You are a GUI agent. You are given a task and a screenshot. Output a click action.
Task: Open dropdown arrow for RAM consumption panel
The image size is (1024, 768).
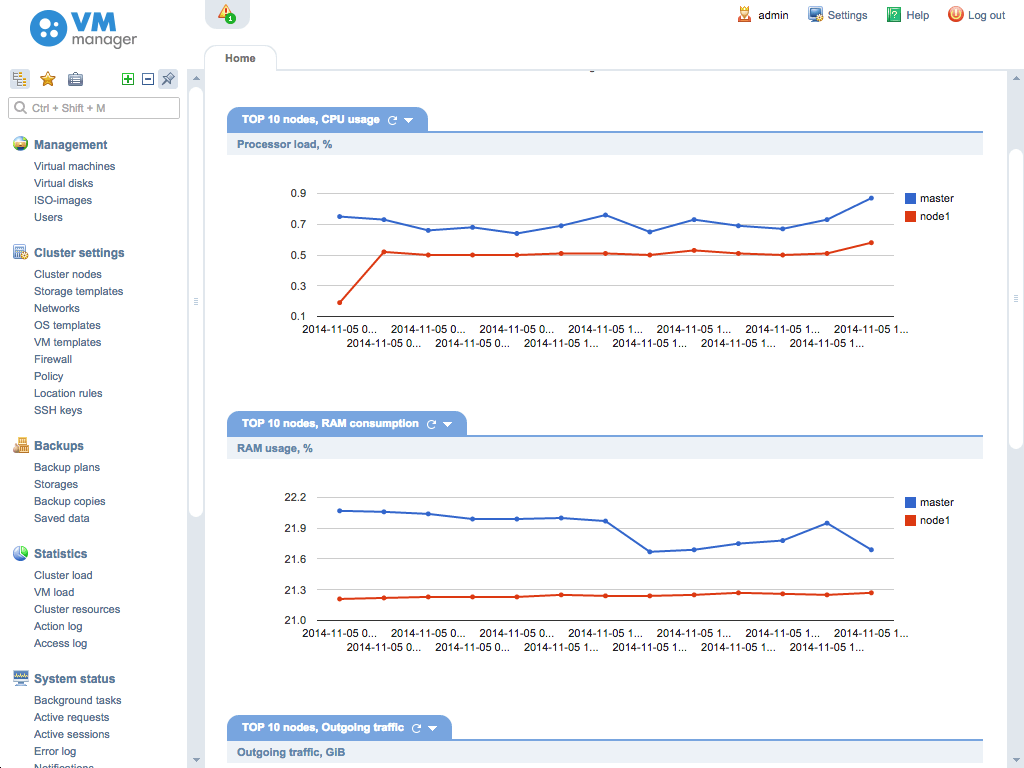point(448,424)
